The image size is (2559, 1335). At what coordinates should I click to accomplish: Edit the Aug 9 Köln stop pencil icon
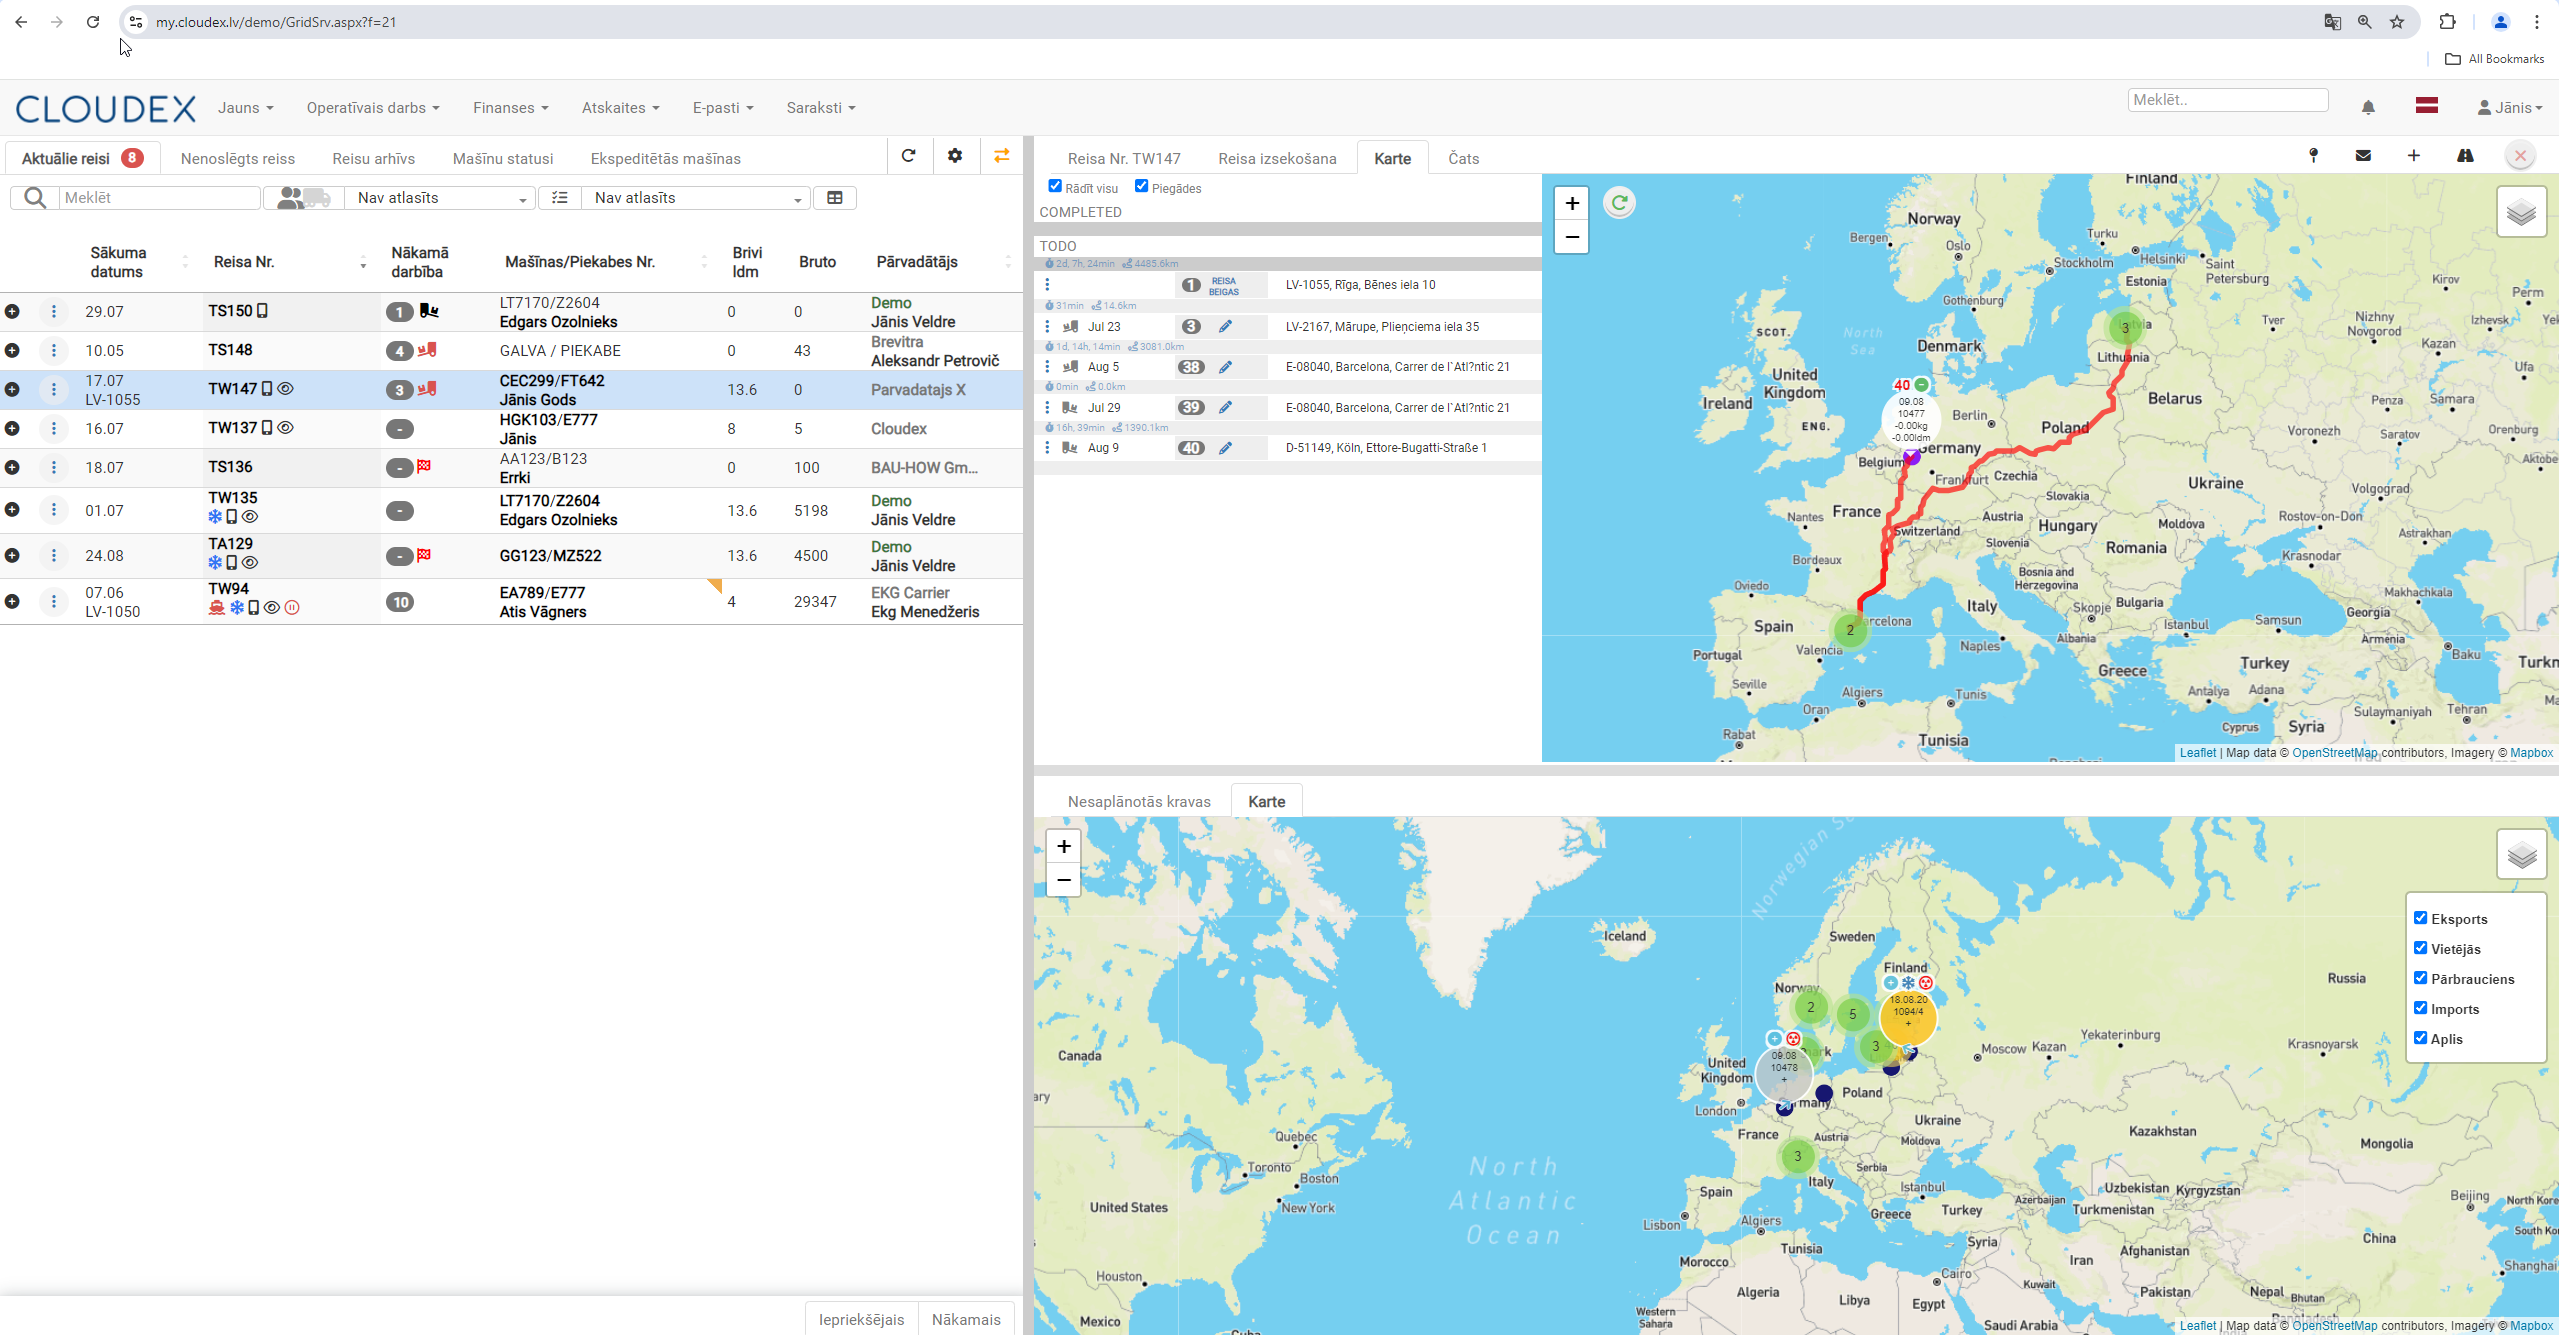1225,448
